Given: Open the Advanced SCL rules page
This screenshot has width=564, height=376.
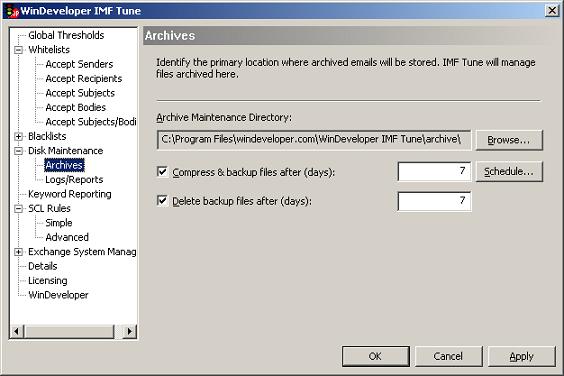Looking at the screenshot, I should click(67, 237).
